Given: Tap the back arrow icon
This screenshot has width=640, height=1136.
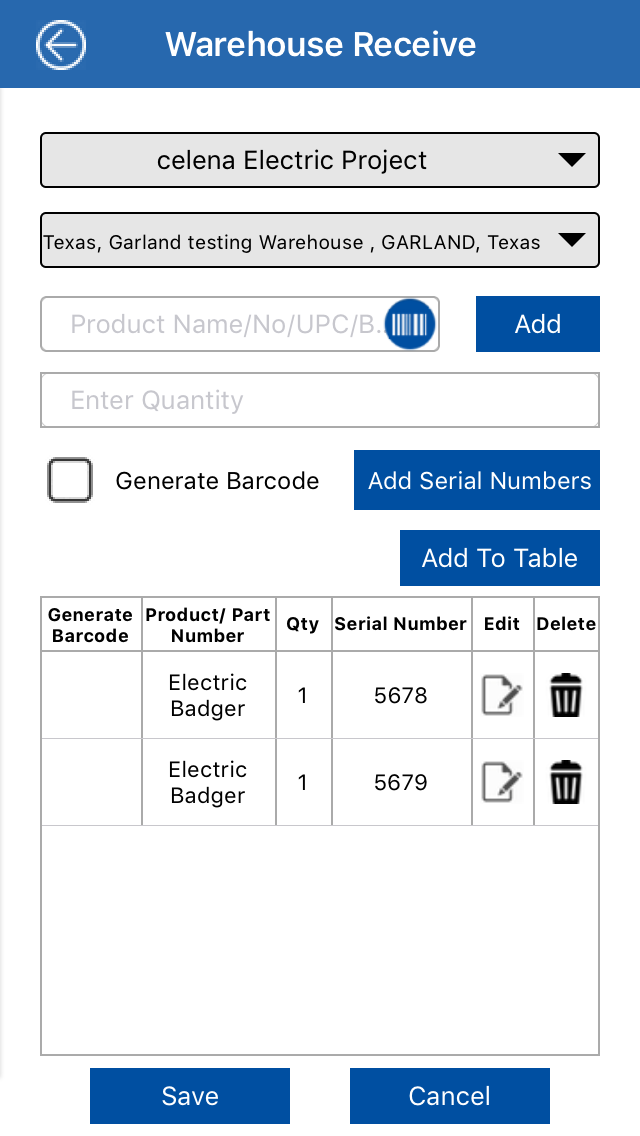Looking at the screenshot, I should (x=61, y=45).
